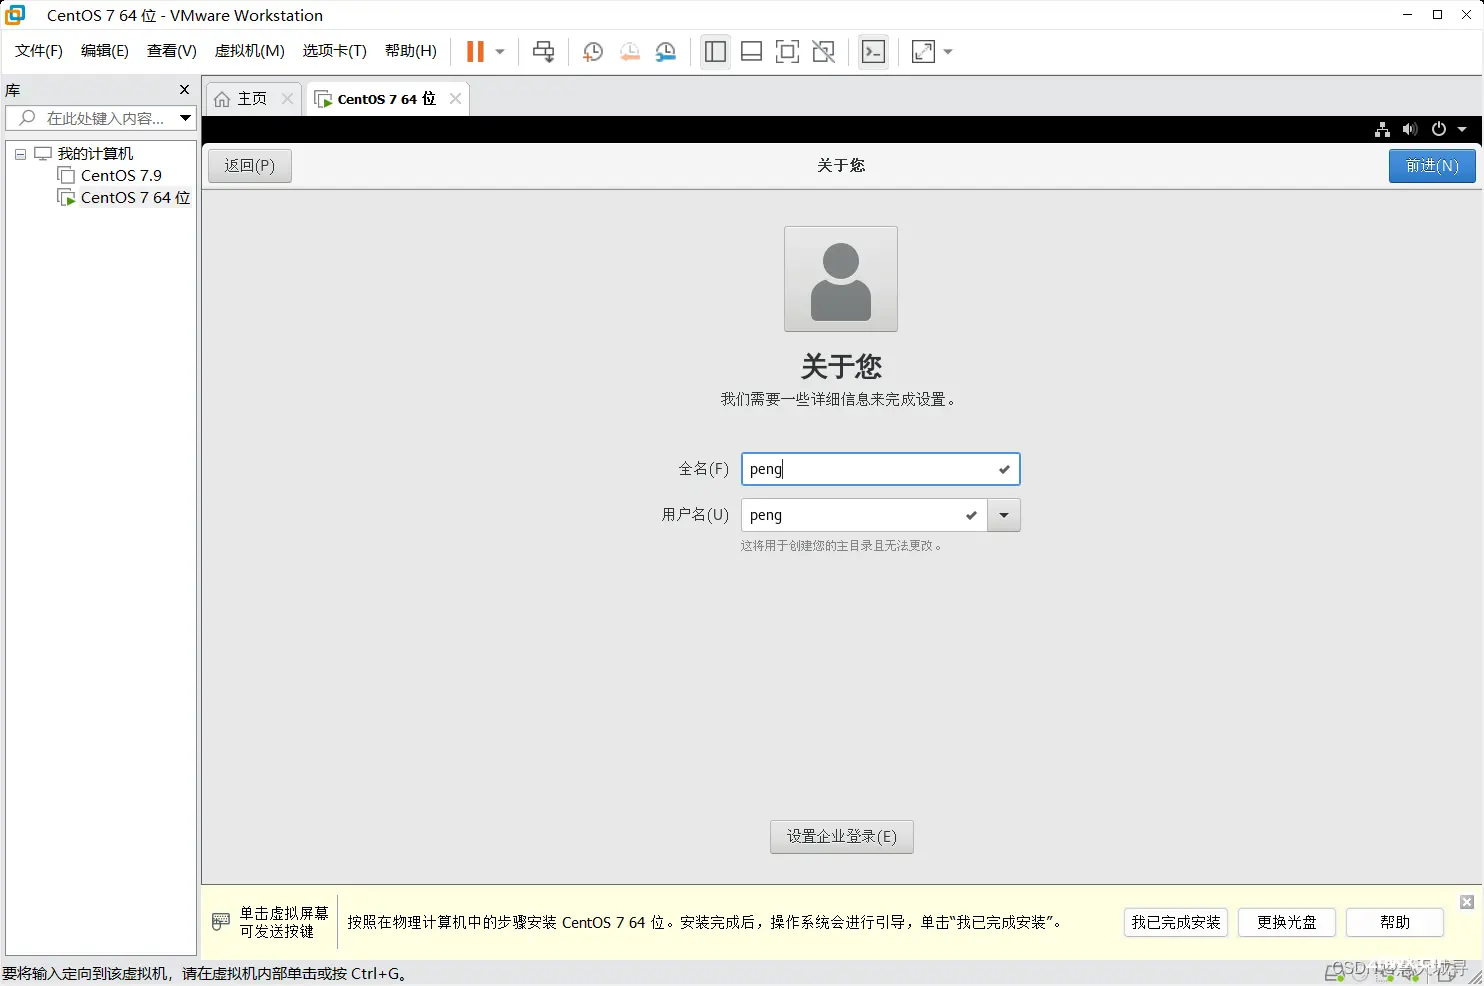
Task: Open the 编辑(E) menu
Action: 105,51
